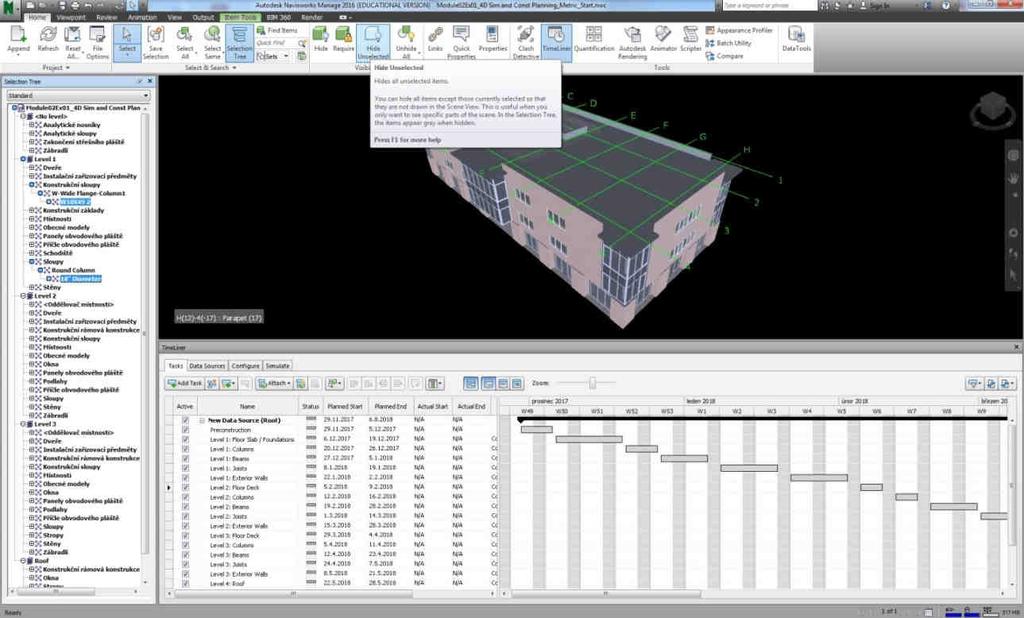Expand the Project panel dropdown
This screenshot has height=618, width=1024.
pos(56,67)
